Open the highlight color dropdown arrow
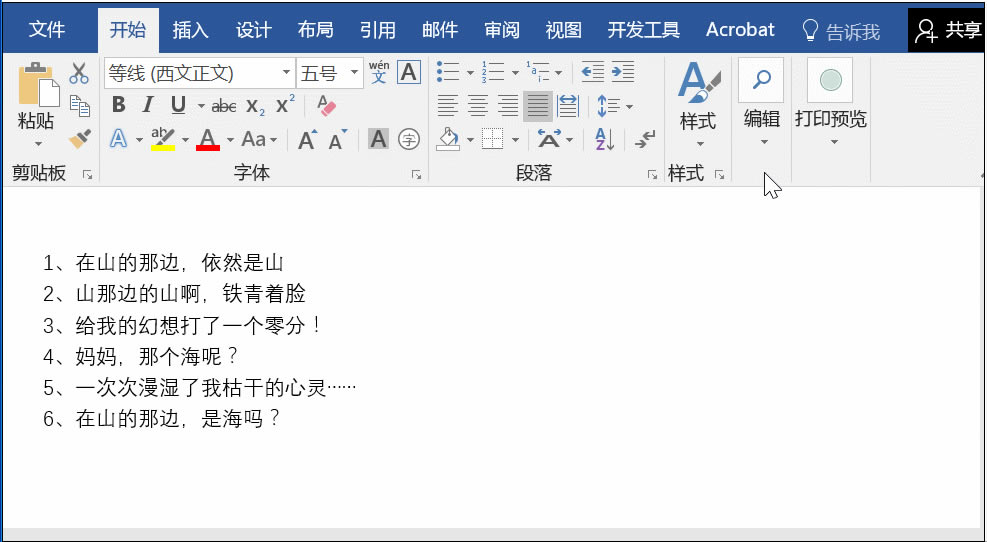Viewport: 987px width, 542px height. click(185, 140)
